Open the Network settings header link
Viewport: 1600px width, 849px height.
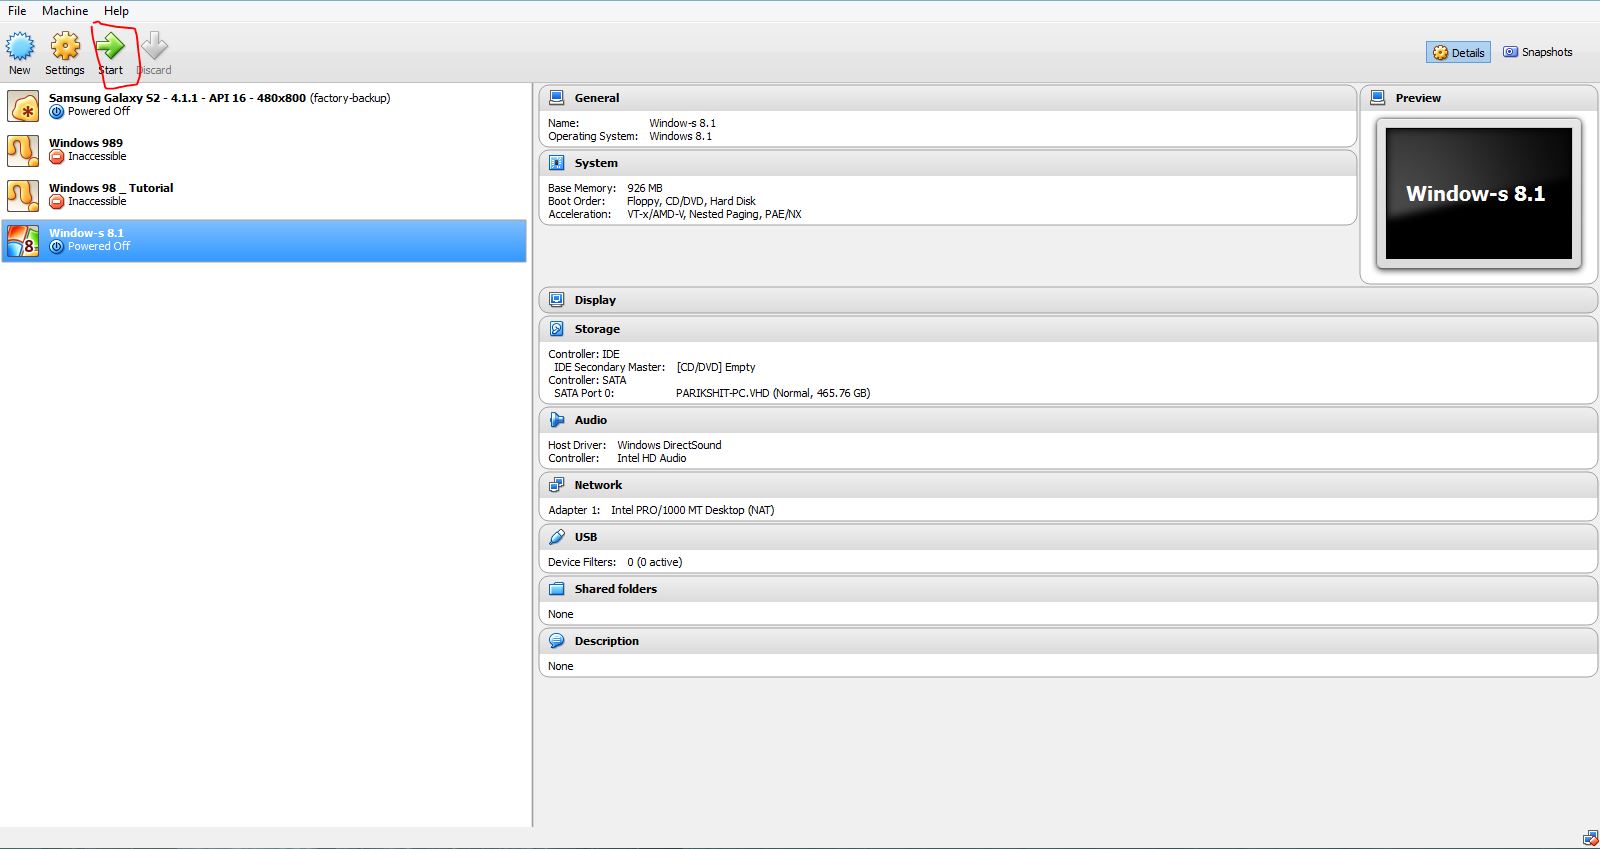pyautogui.click(x=598, y=485)
